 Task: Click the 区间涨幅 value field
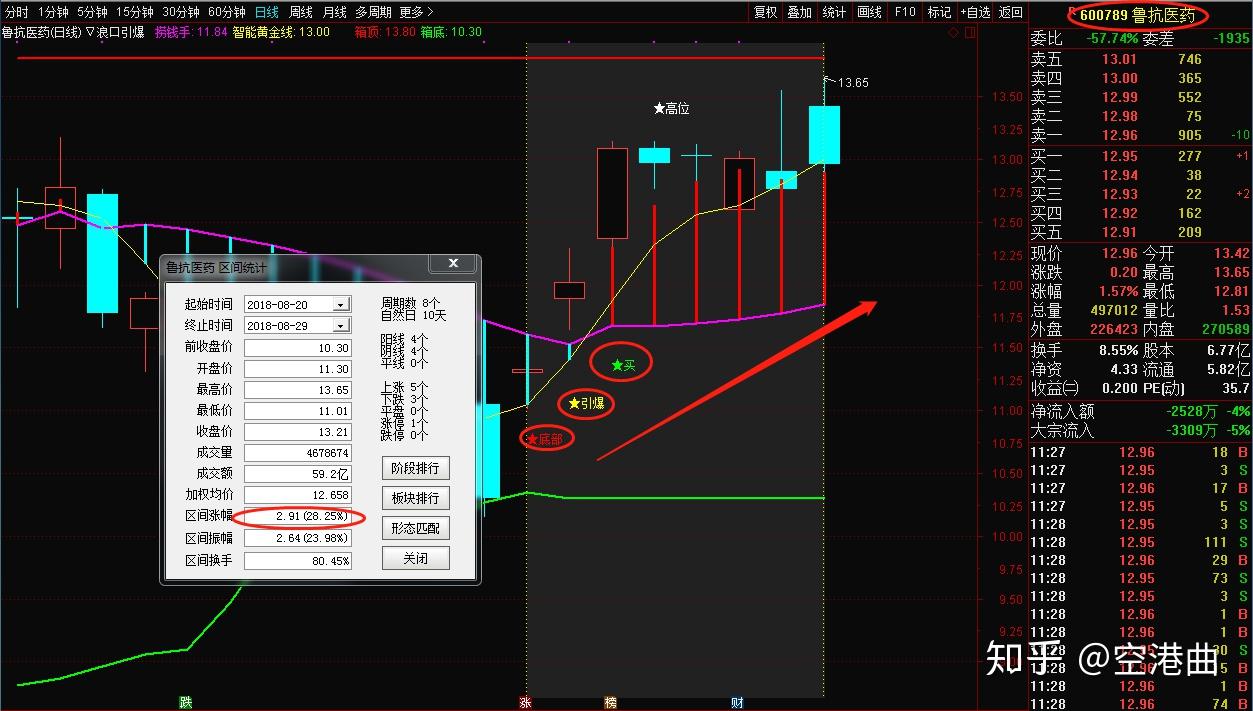[298, 517]
